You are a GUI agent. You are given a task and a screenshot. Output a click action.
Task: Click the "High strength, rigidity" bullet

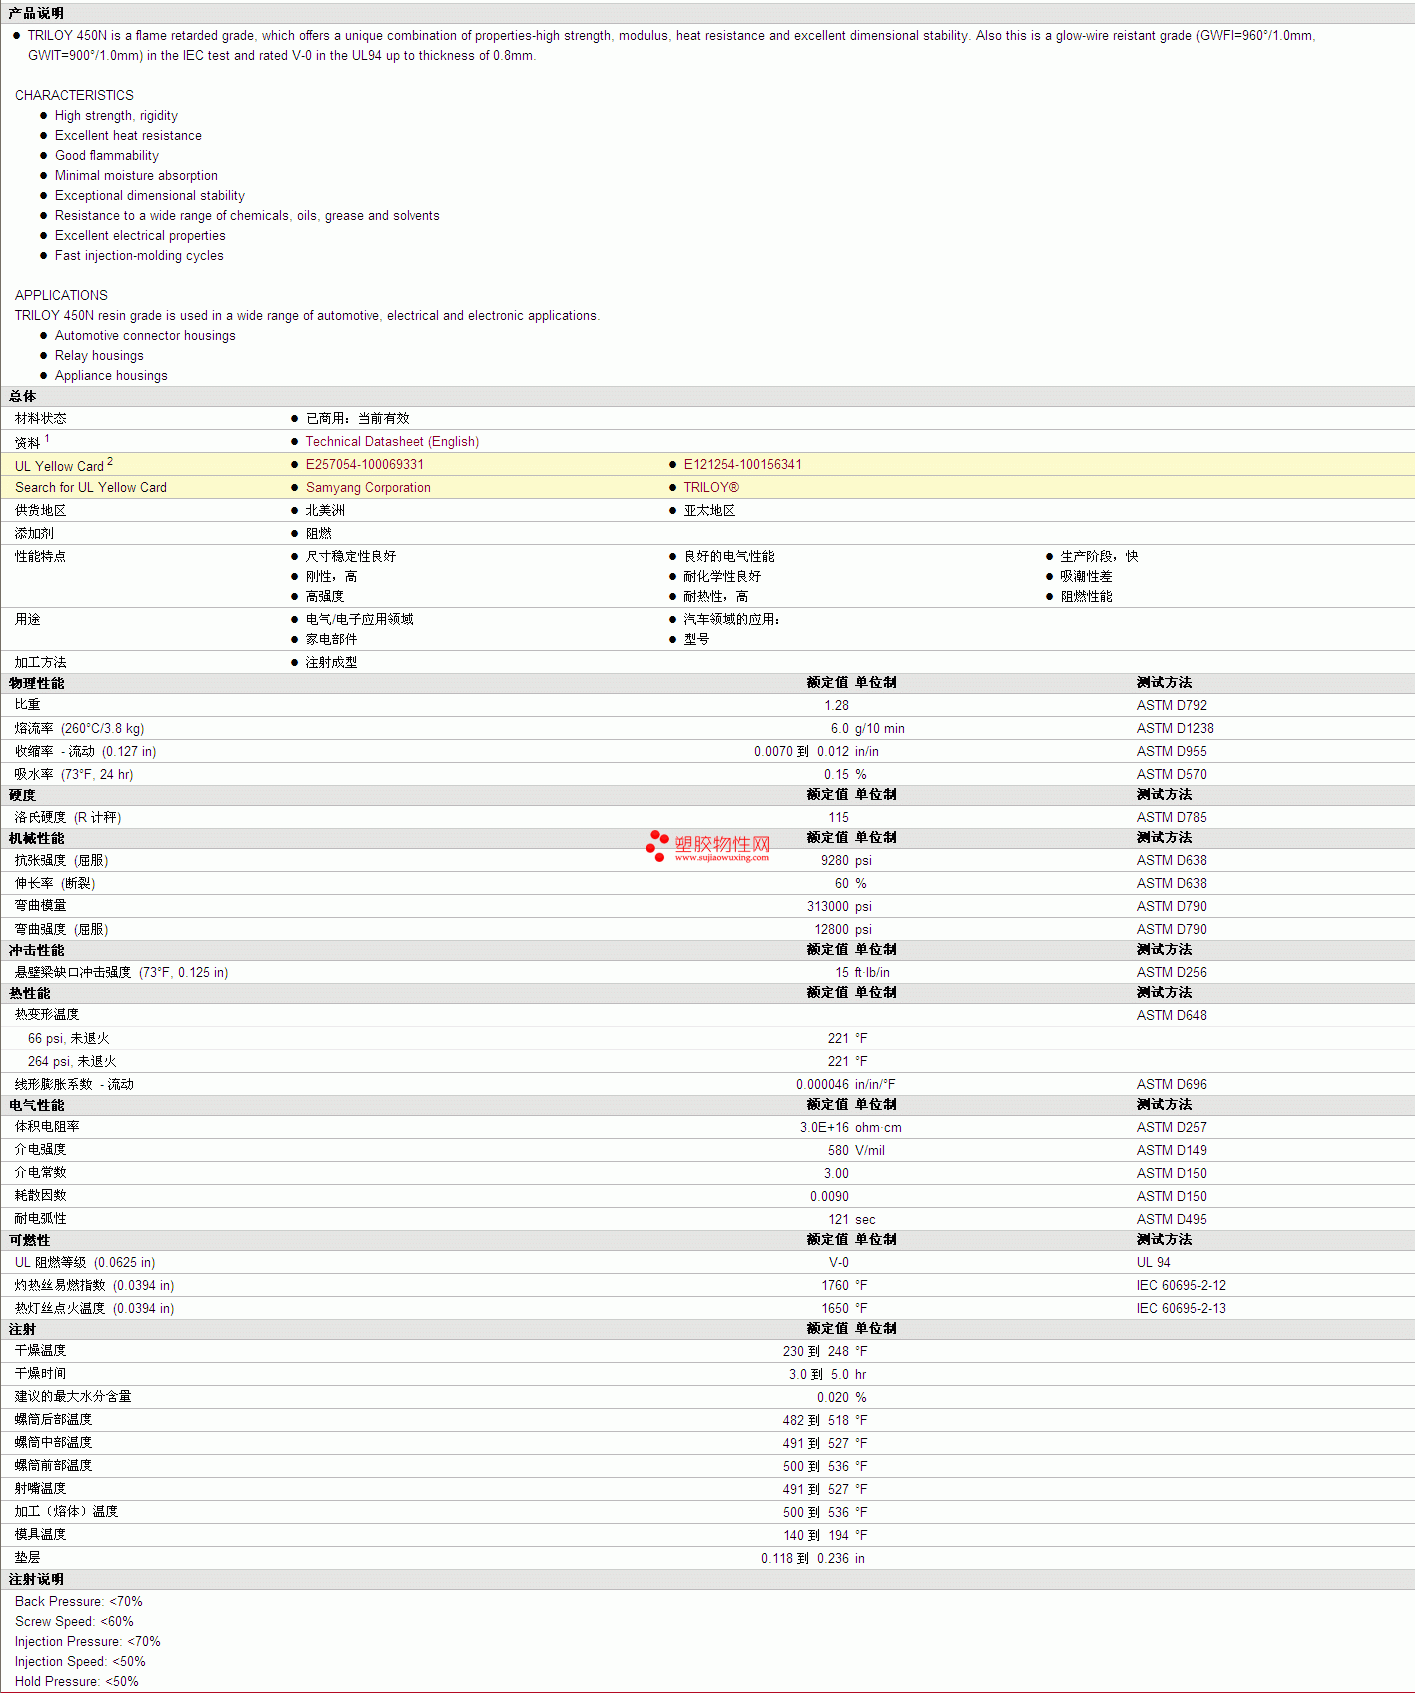(116, 116)
